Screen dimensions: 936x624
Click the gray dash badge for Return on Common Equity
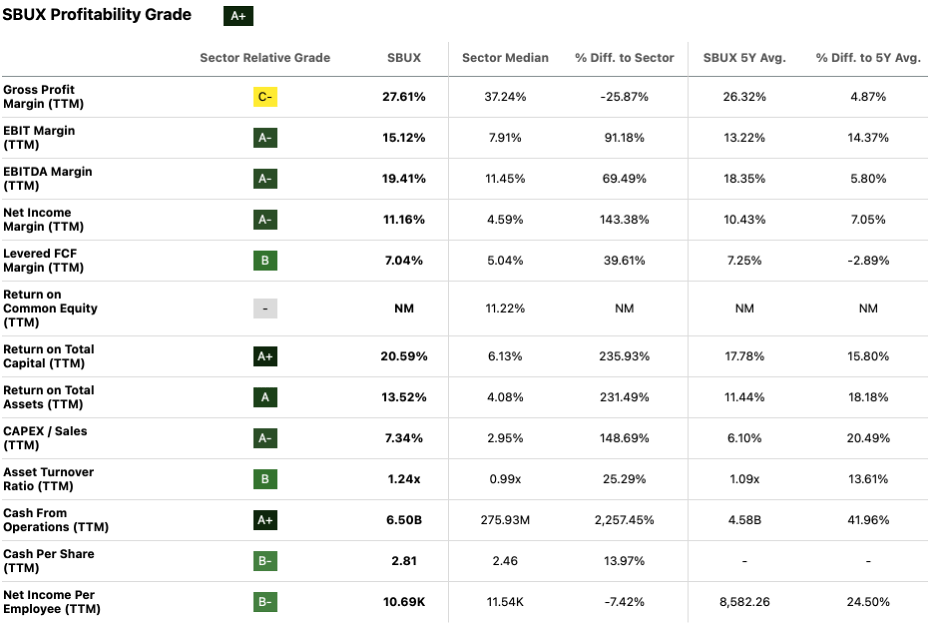click(x=265, y=309)
